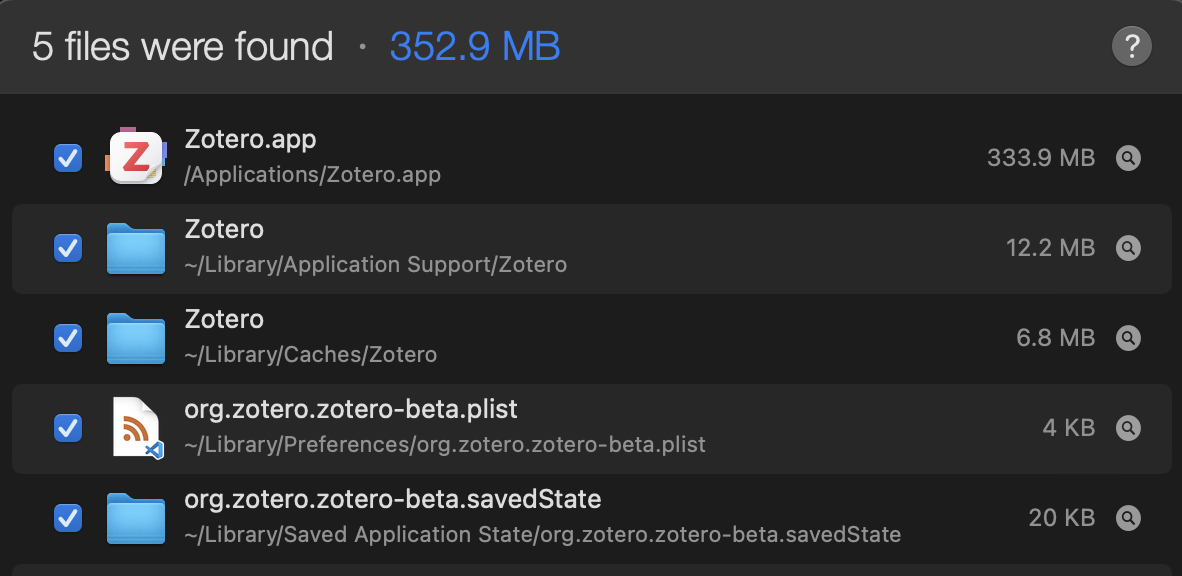Image resolution: width=1182 pixels, height=576 pixels.
Task: Click the savedState folder icon
Action: [x=136, y=518]
